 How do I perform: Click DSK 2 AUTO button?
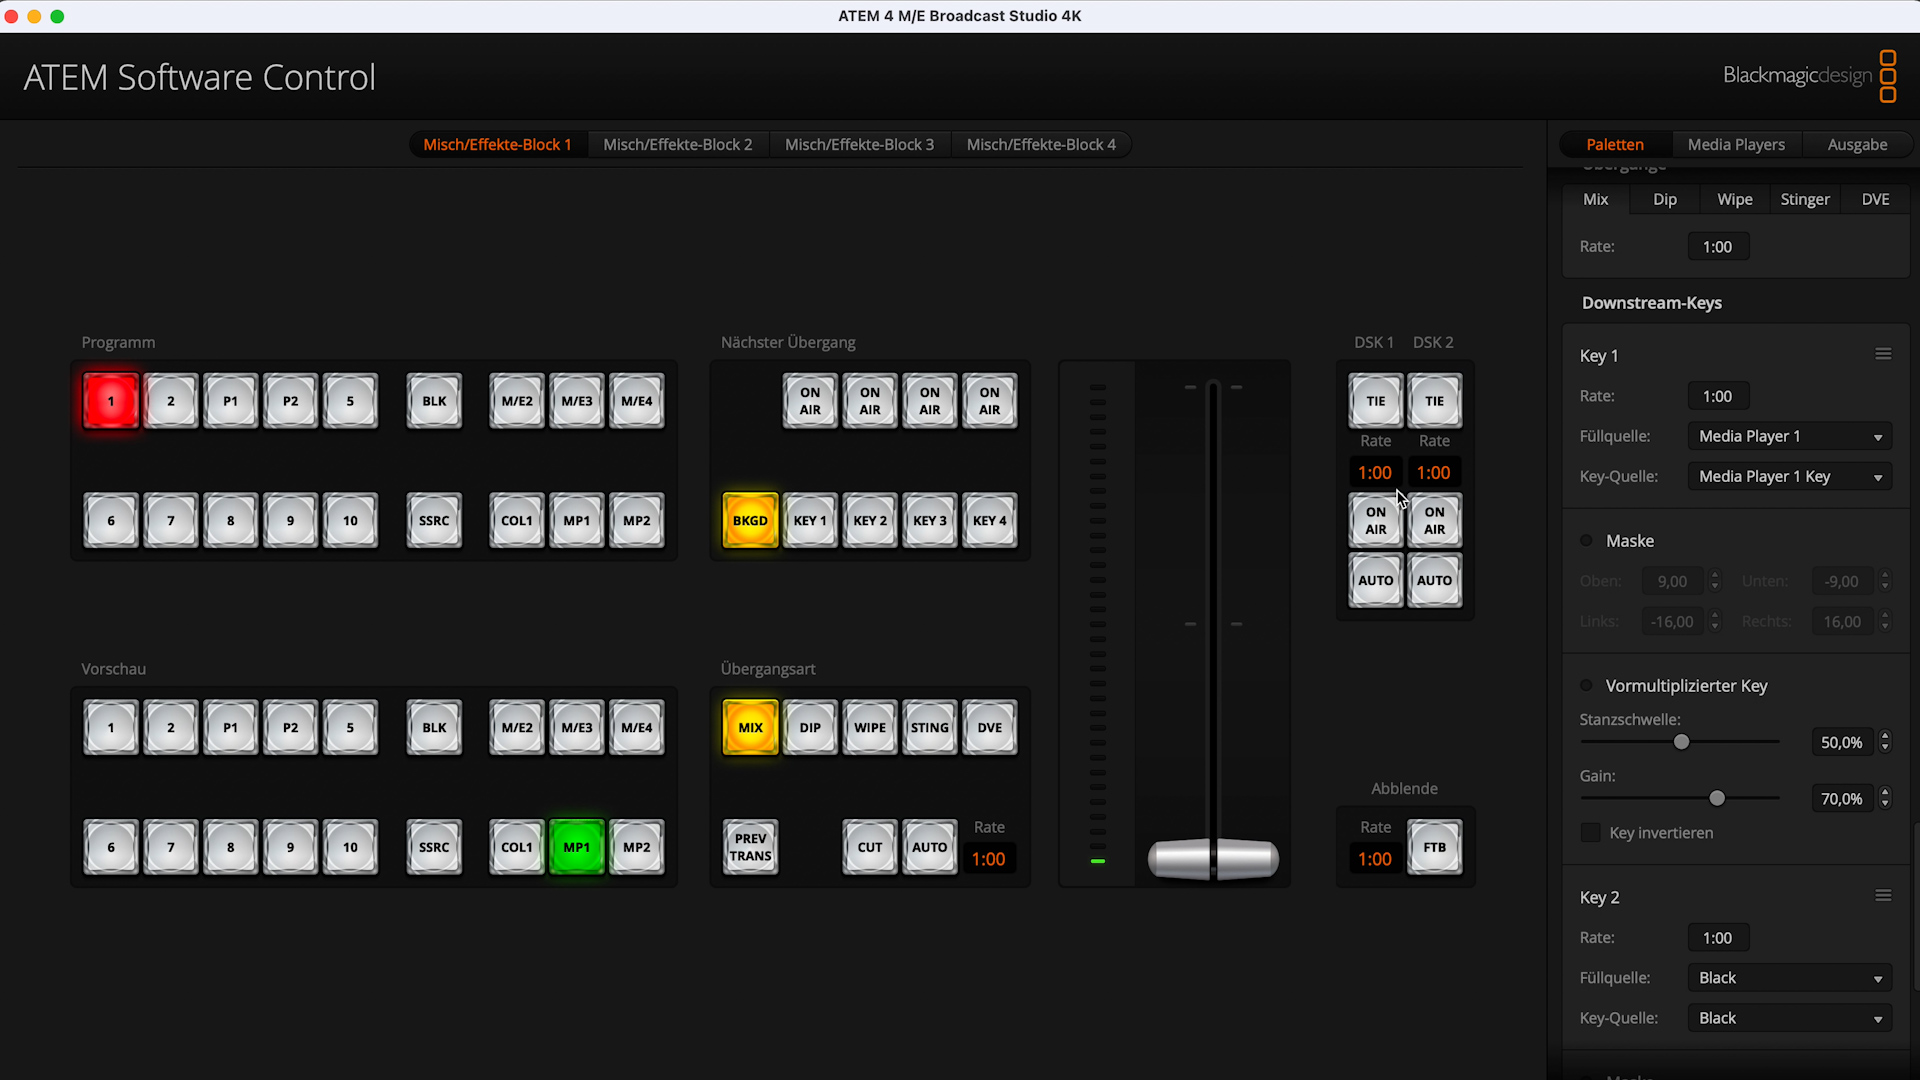click(x=1435, y=580)
